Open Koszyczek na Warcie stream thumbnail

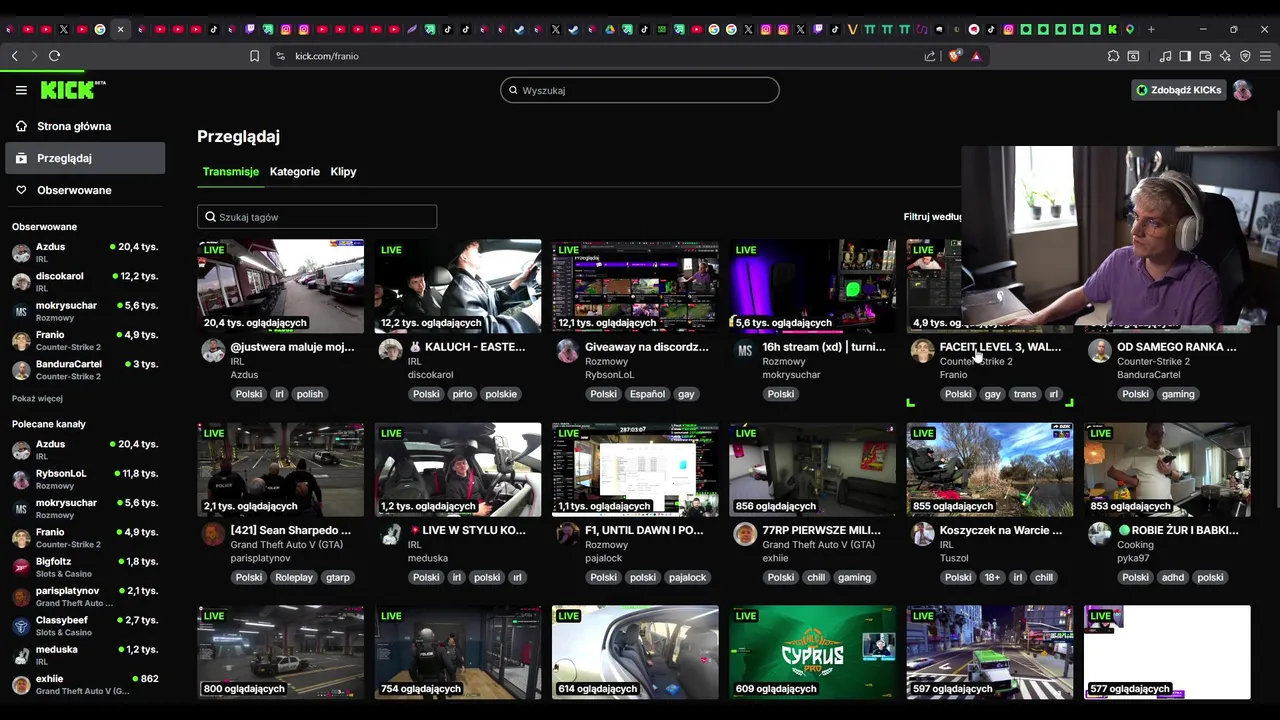(990, 469)
